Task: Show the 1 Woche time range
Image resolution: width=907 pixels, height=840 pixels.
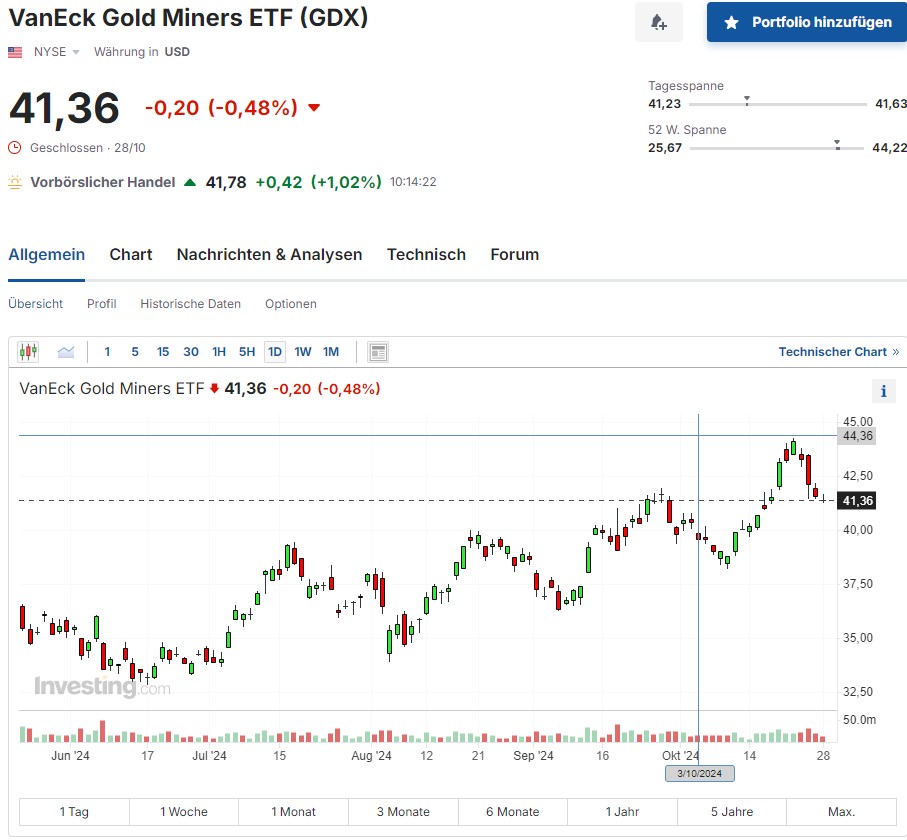Action: [184, 812]
